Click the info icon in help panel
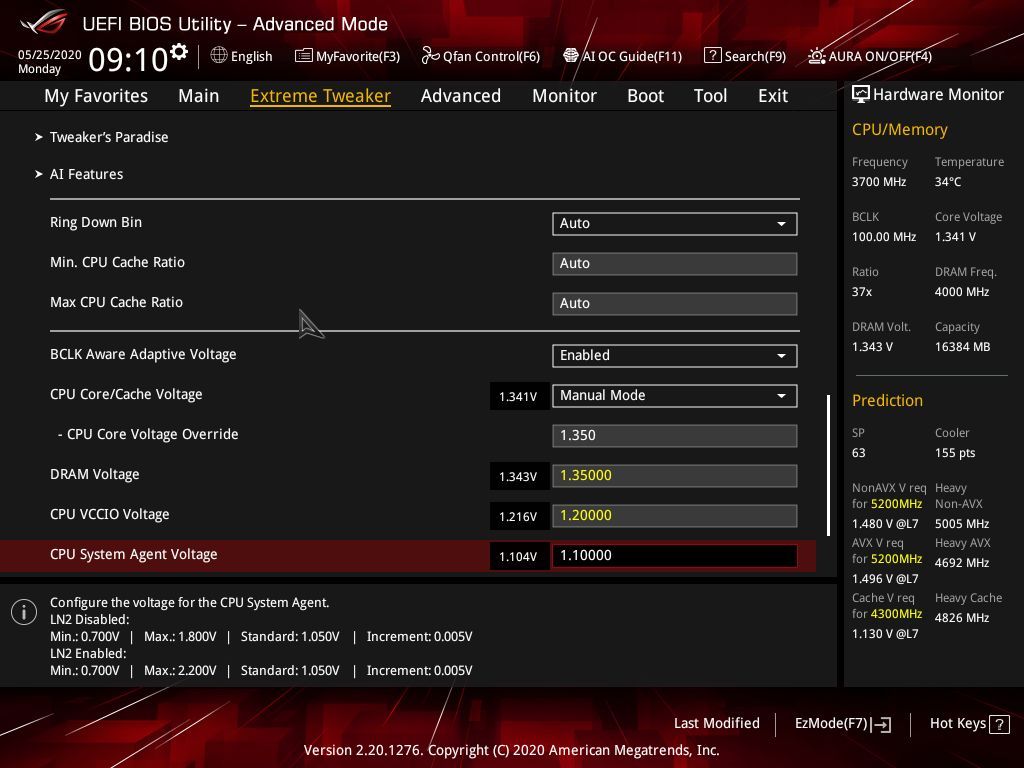 click(x=24, y=612)
